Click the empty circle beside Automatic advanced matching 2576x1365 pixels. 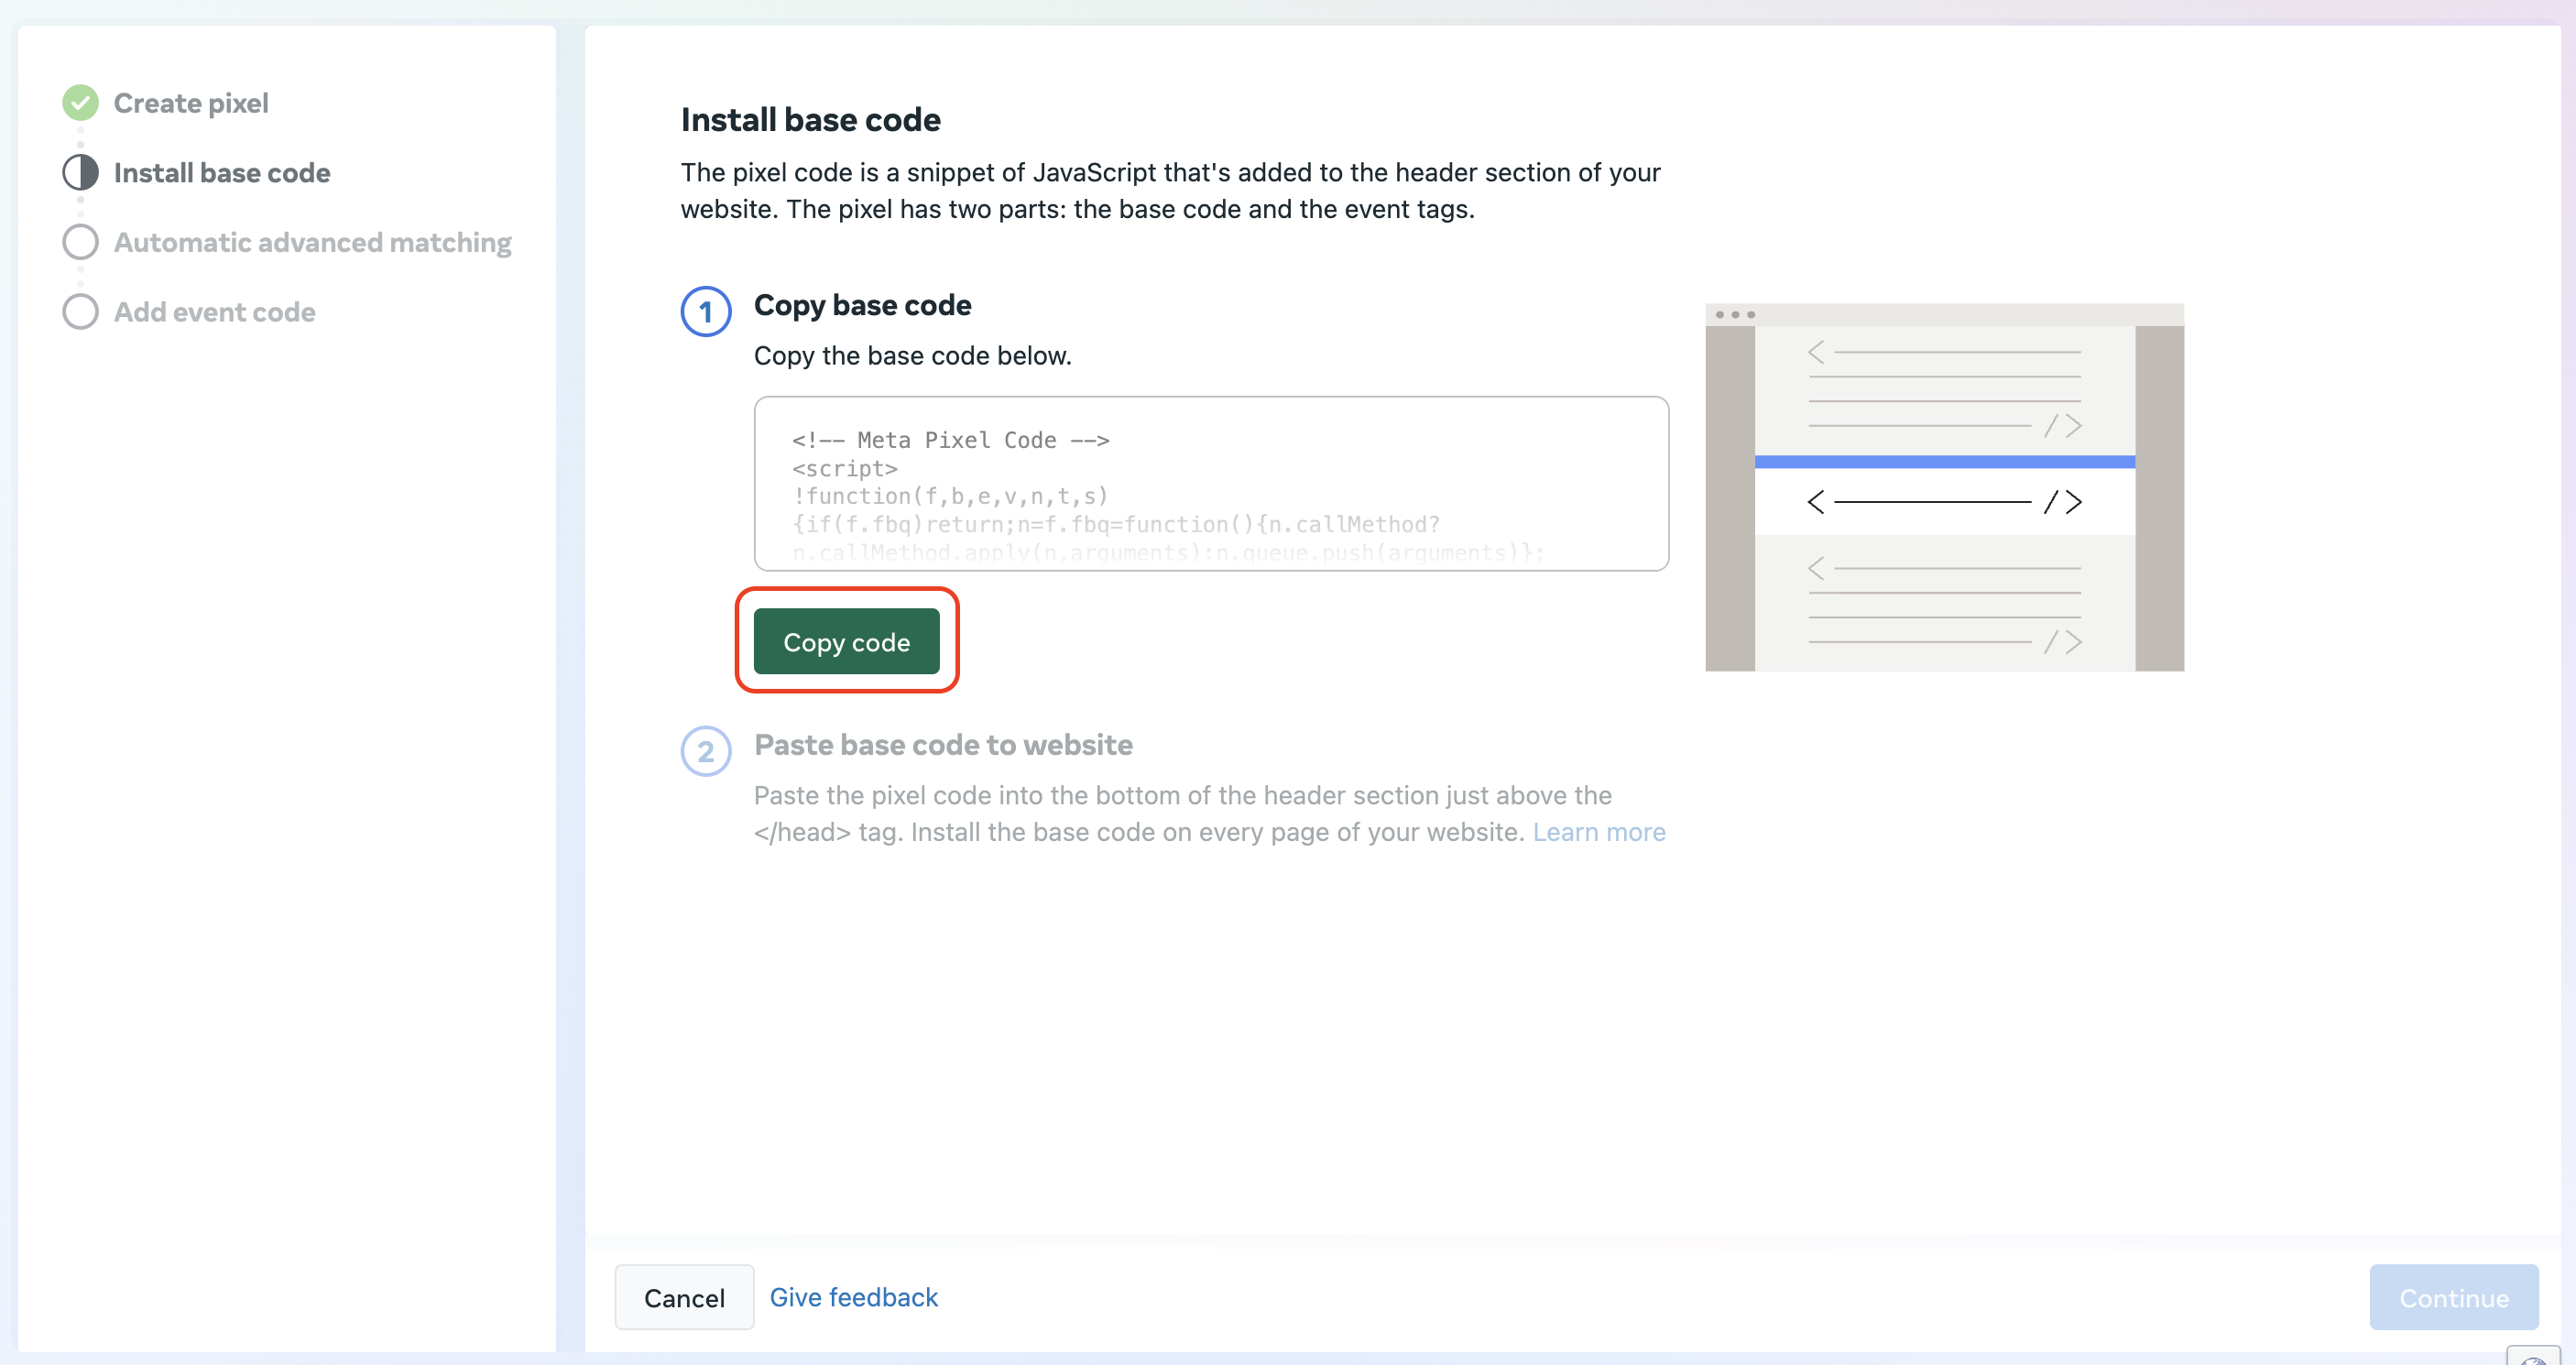click(80, 242)
